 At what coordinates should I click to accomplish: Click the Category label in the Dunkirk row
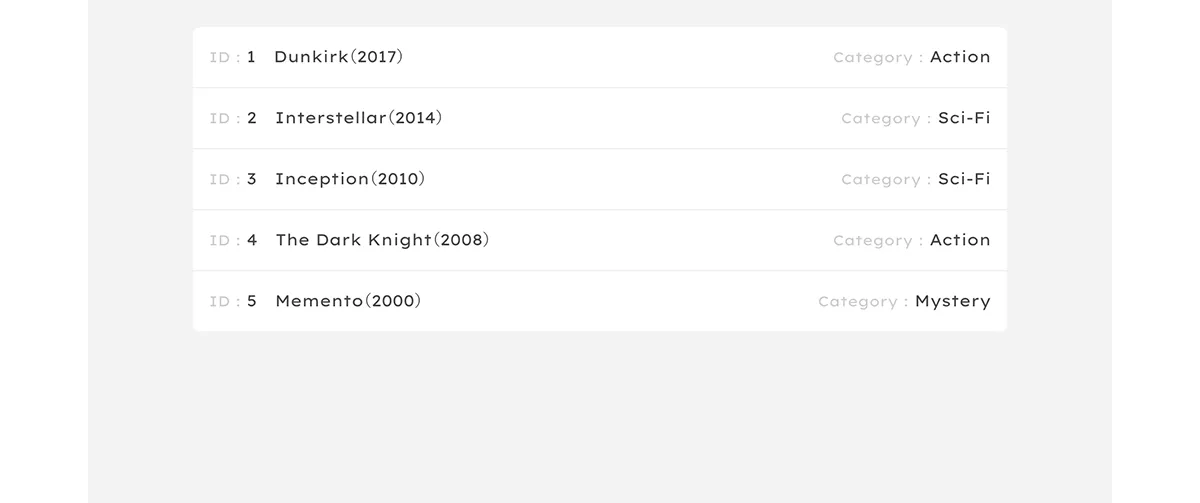[x=873, y=58]
